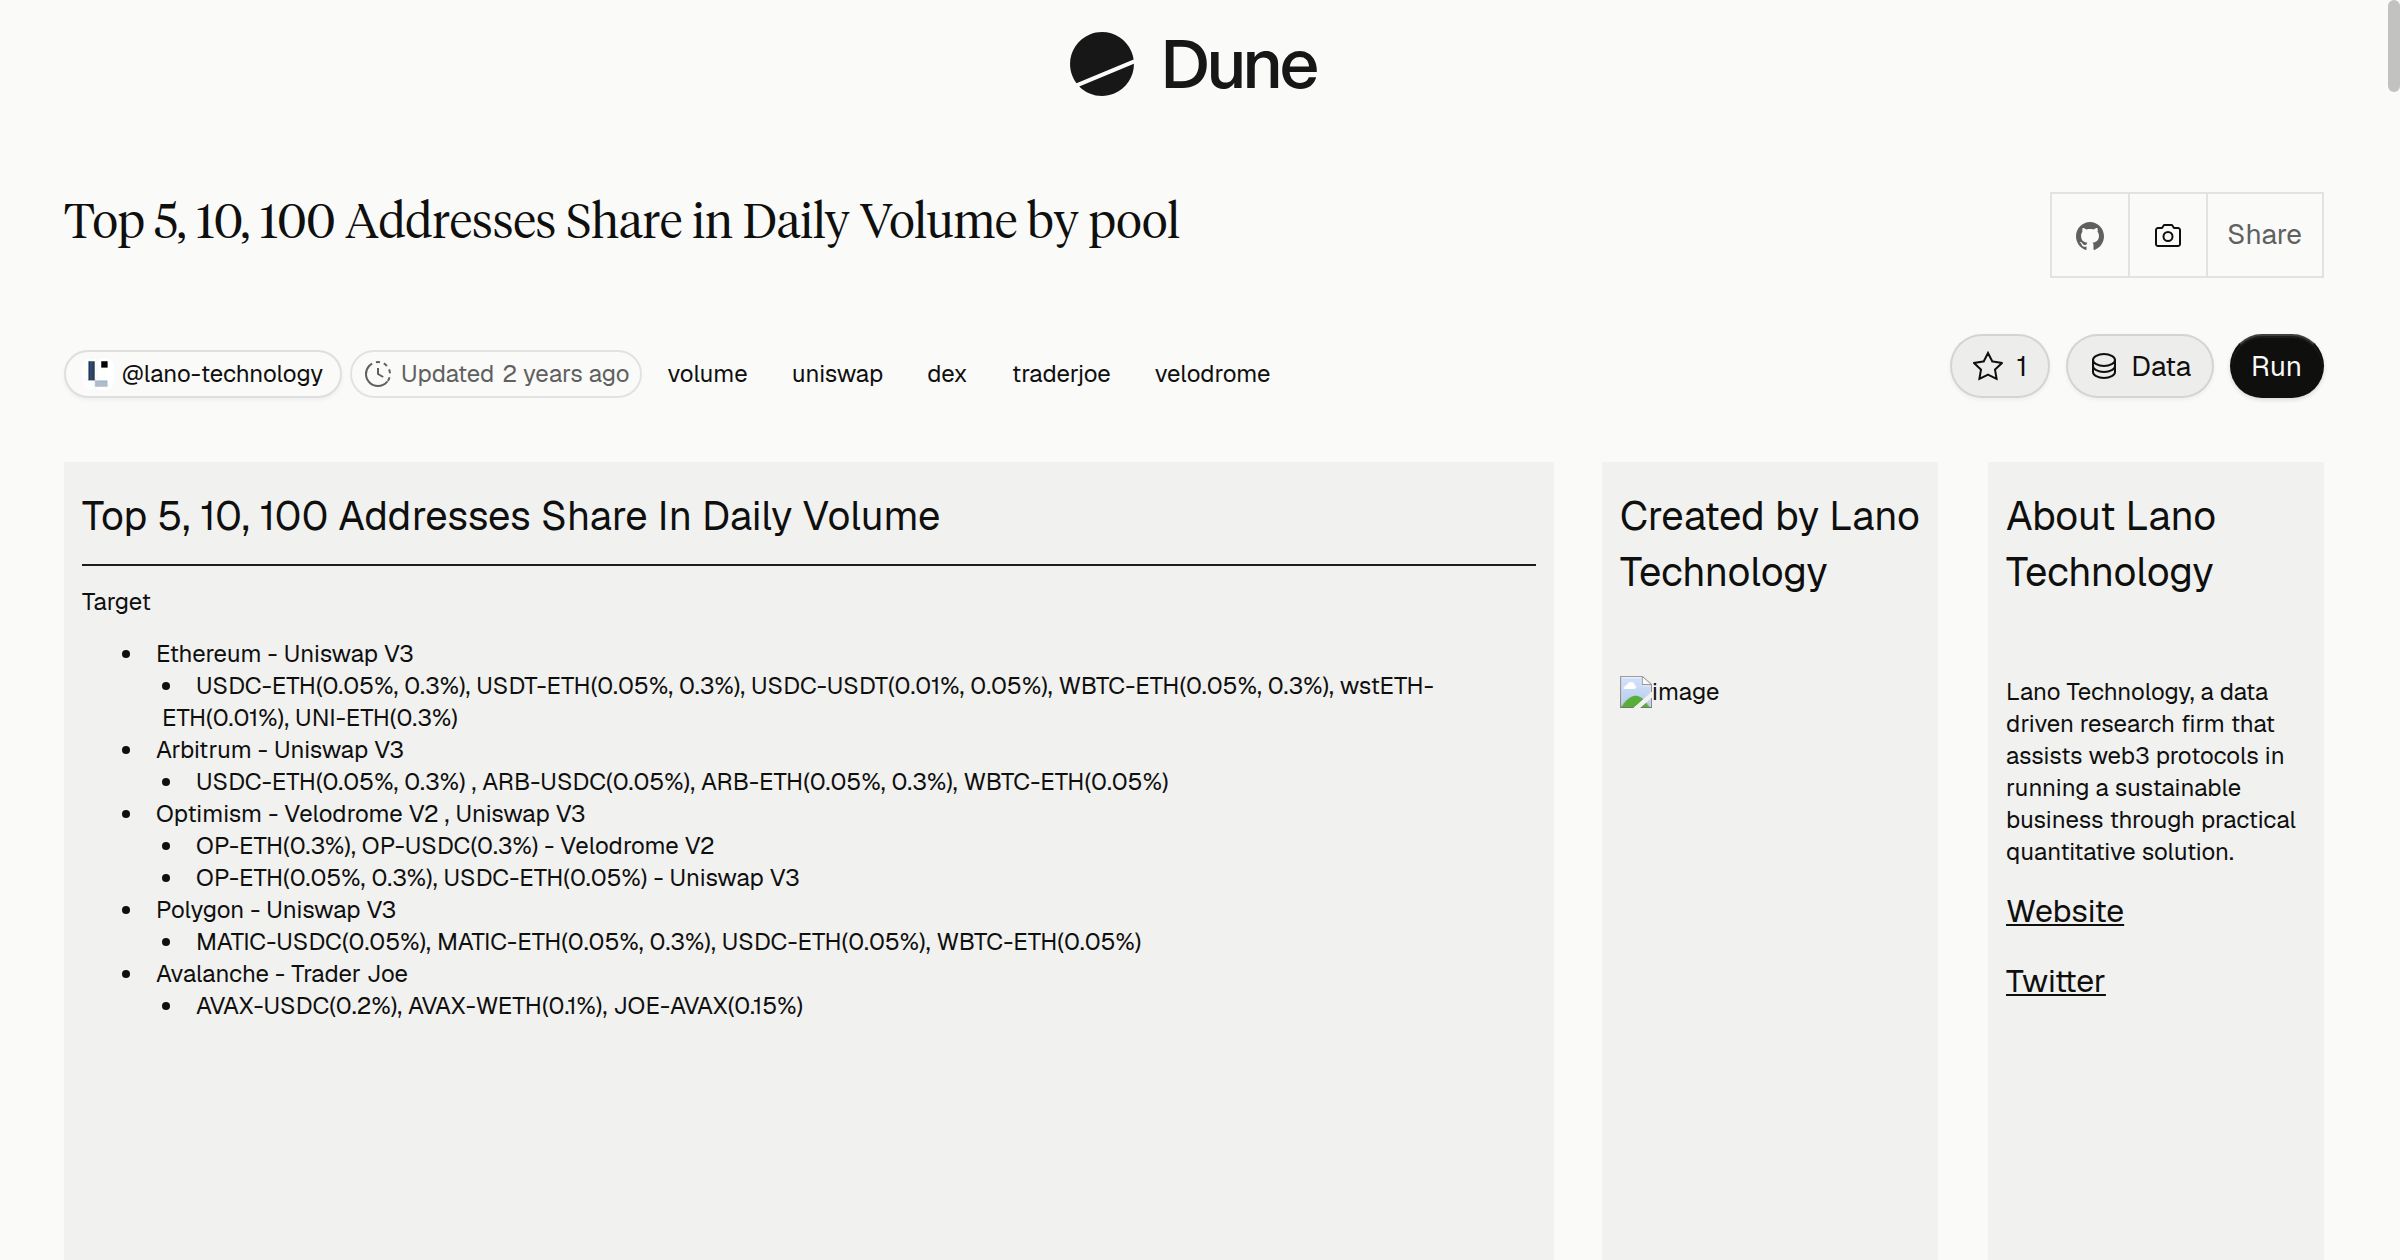Select the uniswap tag
The height and width of the screenshot is (1260, 2400).
837,374
